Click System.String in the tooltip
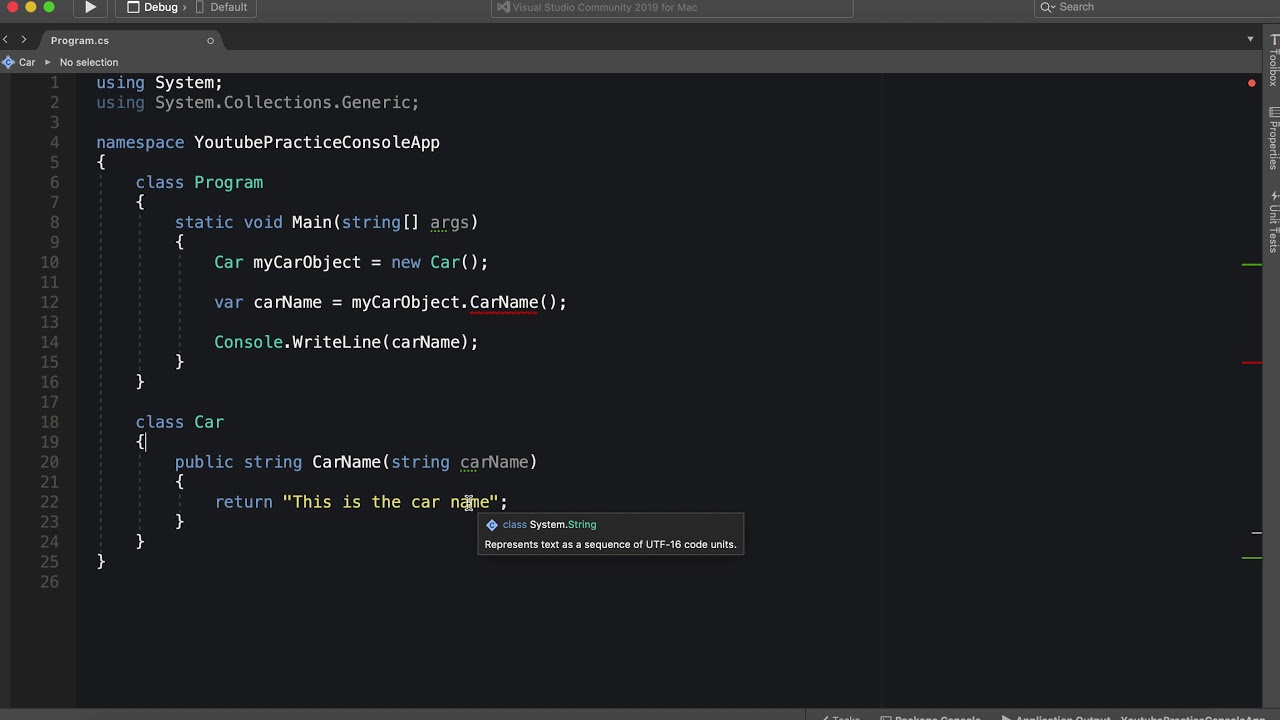The height and width of the screenshot is (720, 1280). (x=563, y=524)
